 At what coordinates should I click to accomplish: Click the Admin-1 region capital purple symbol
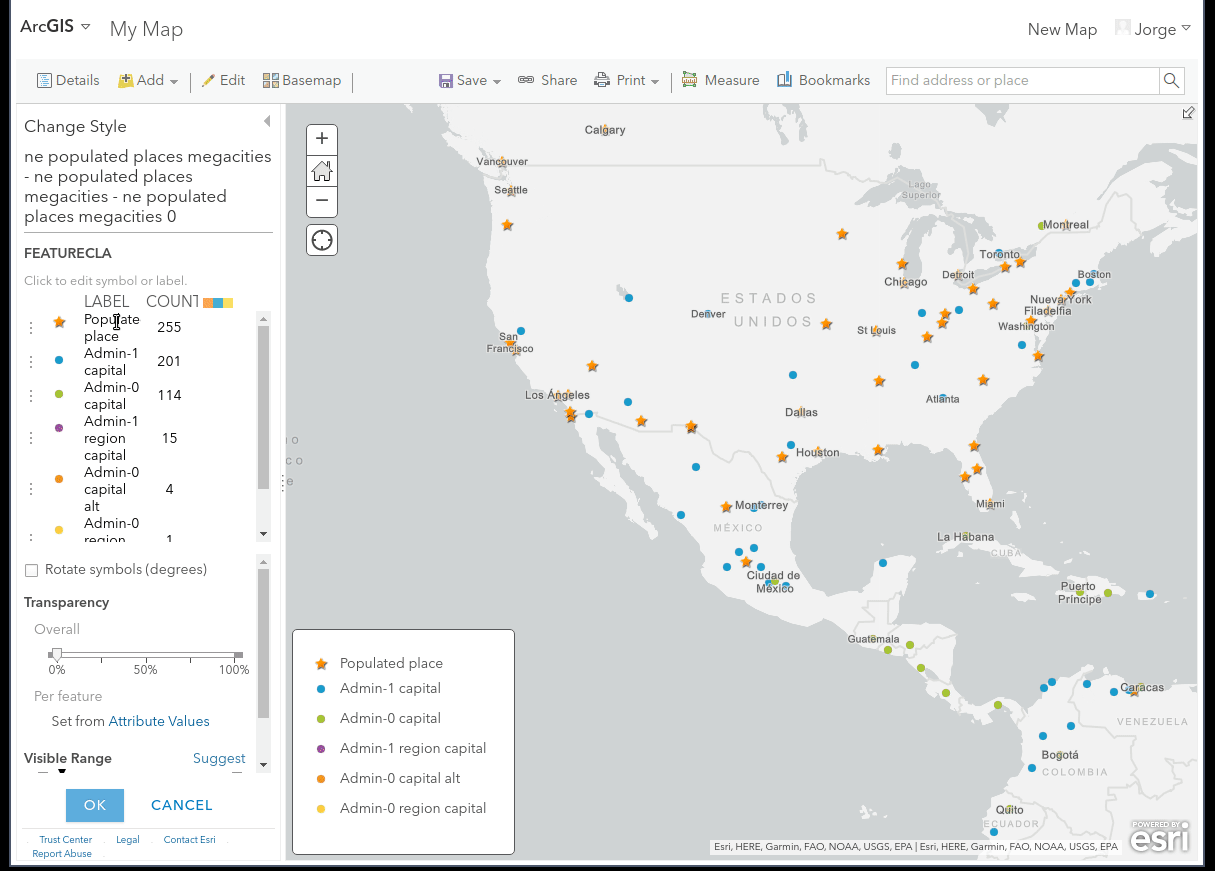coord(59,428)
